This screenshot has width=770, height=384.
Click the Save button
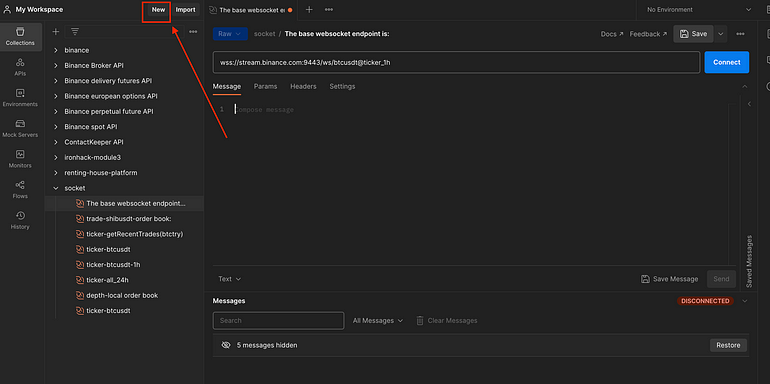(693, 34)
